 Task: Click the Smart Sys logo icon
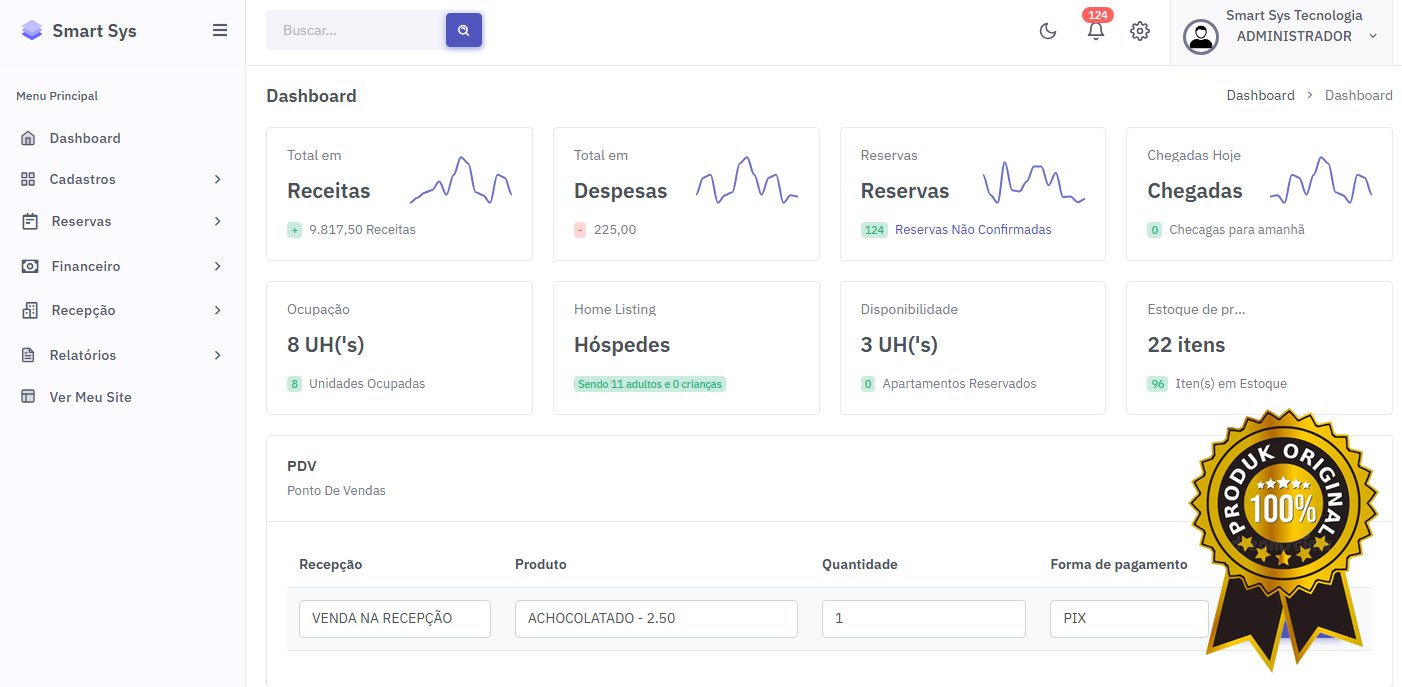32,30
